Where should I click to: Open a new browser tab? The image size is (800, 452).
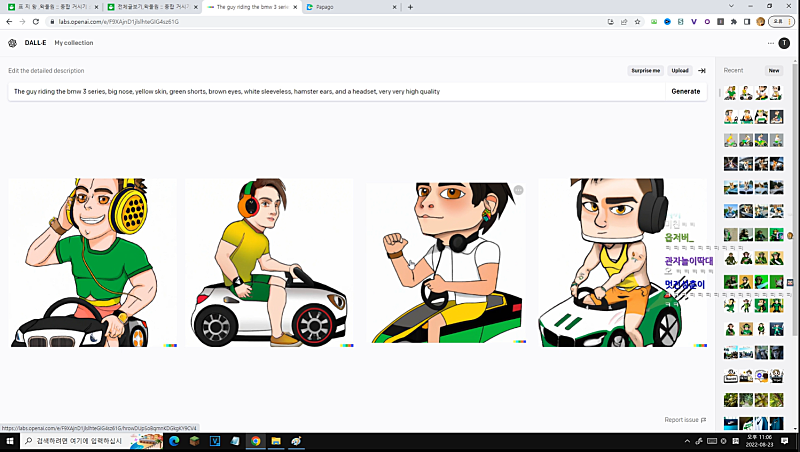click(410, 7)
